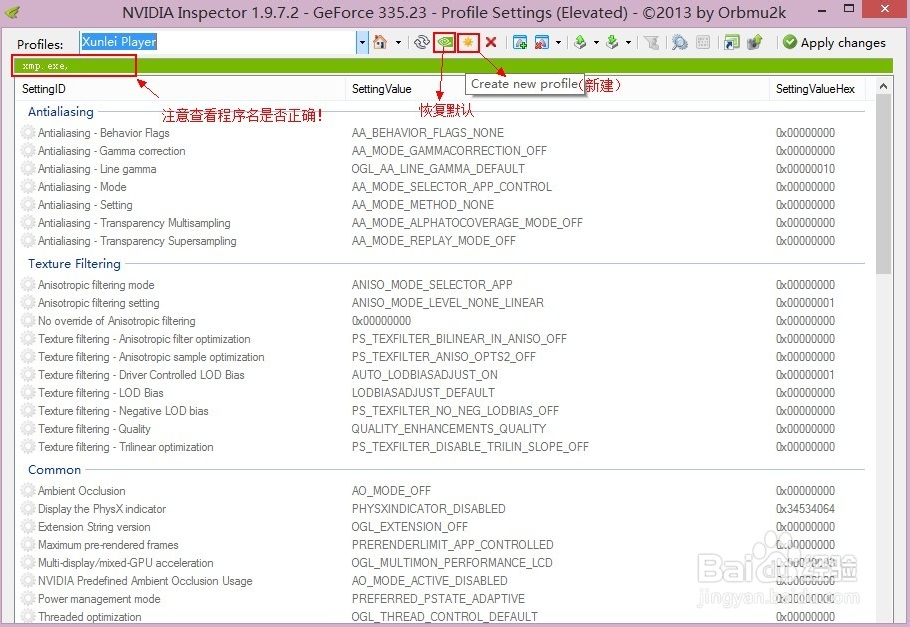Collapse the Texture Filtering settings group
Viewport: 910px width, 627px height.
(x=74, y=264)
